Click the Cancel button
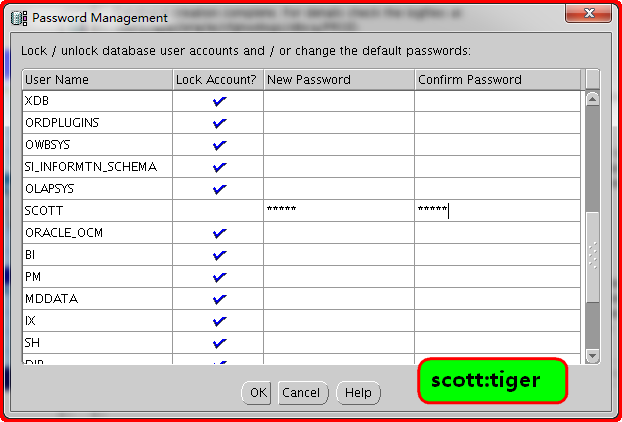This screenshot has width=622, height=422. (300, 393)
